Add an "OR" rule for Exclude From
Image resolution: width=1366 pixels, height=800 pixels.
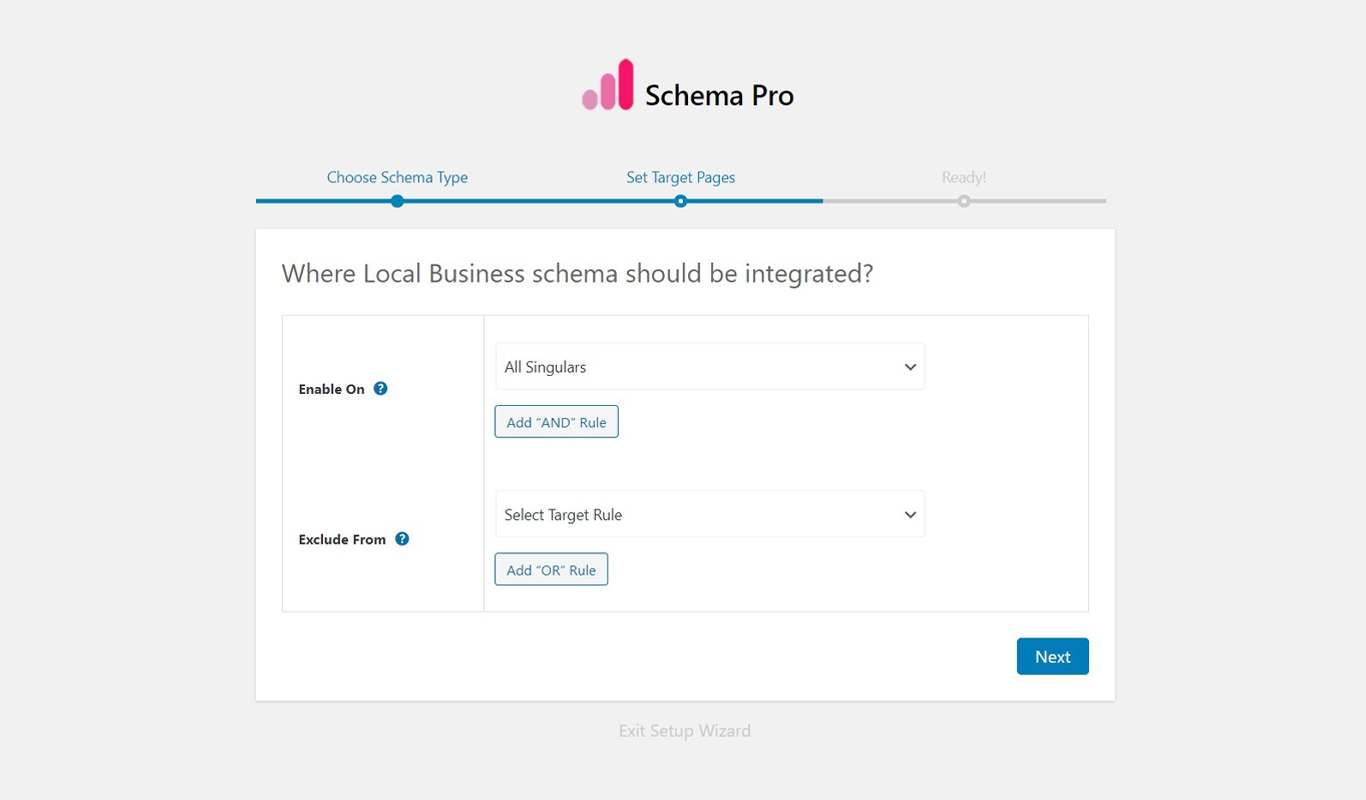[x=551, y=569]
